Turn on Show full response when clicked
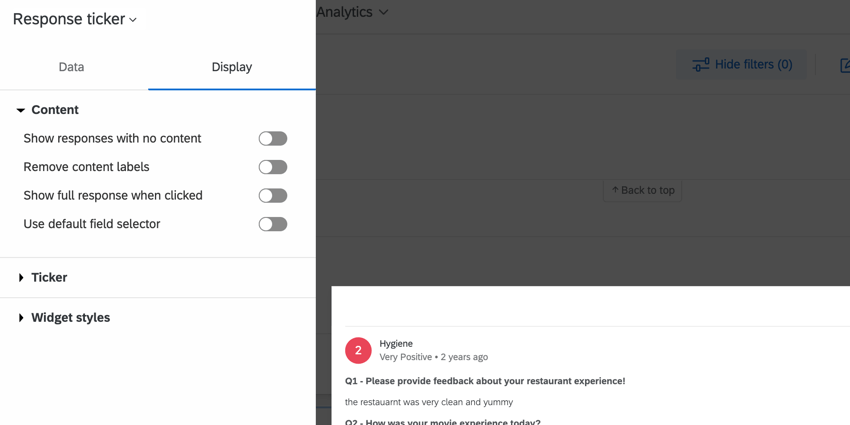 point(273,196)
